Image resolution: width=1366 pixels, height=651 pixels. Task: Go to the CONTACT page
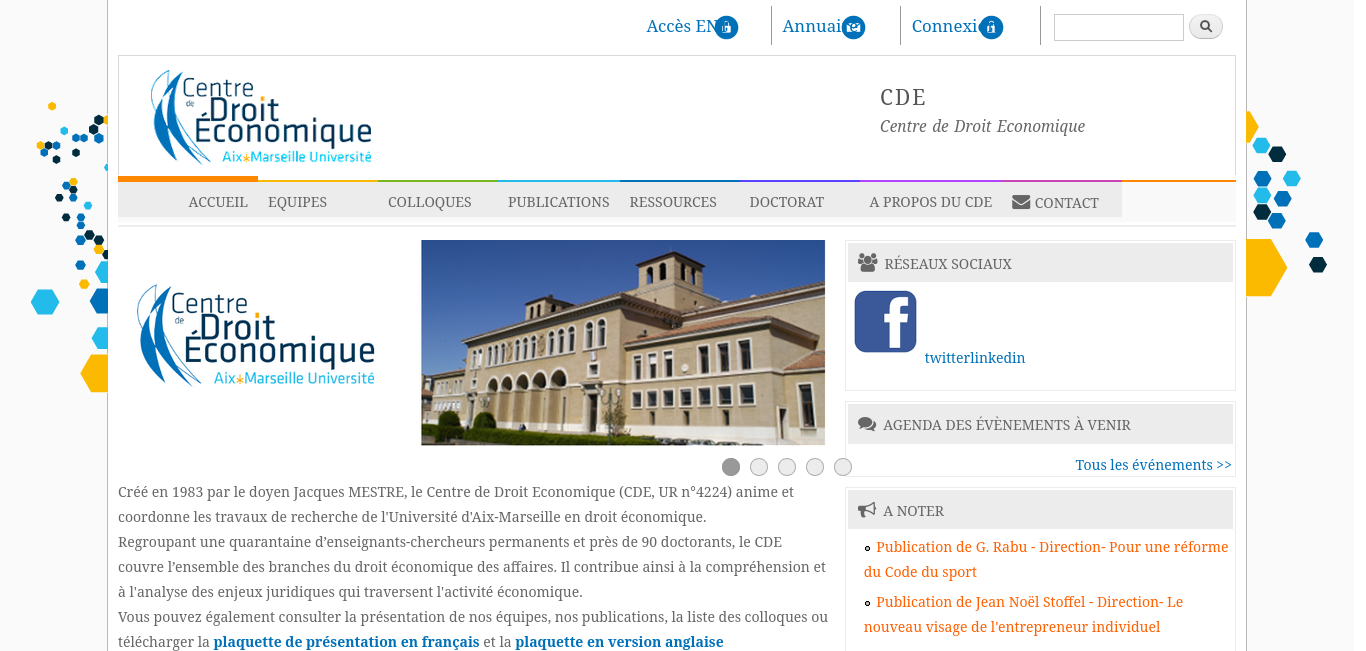1055,202
